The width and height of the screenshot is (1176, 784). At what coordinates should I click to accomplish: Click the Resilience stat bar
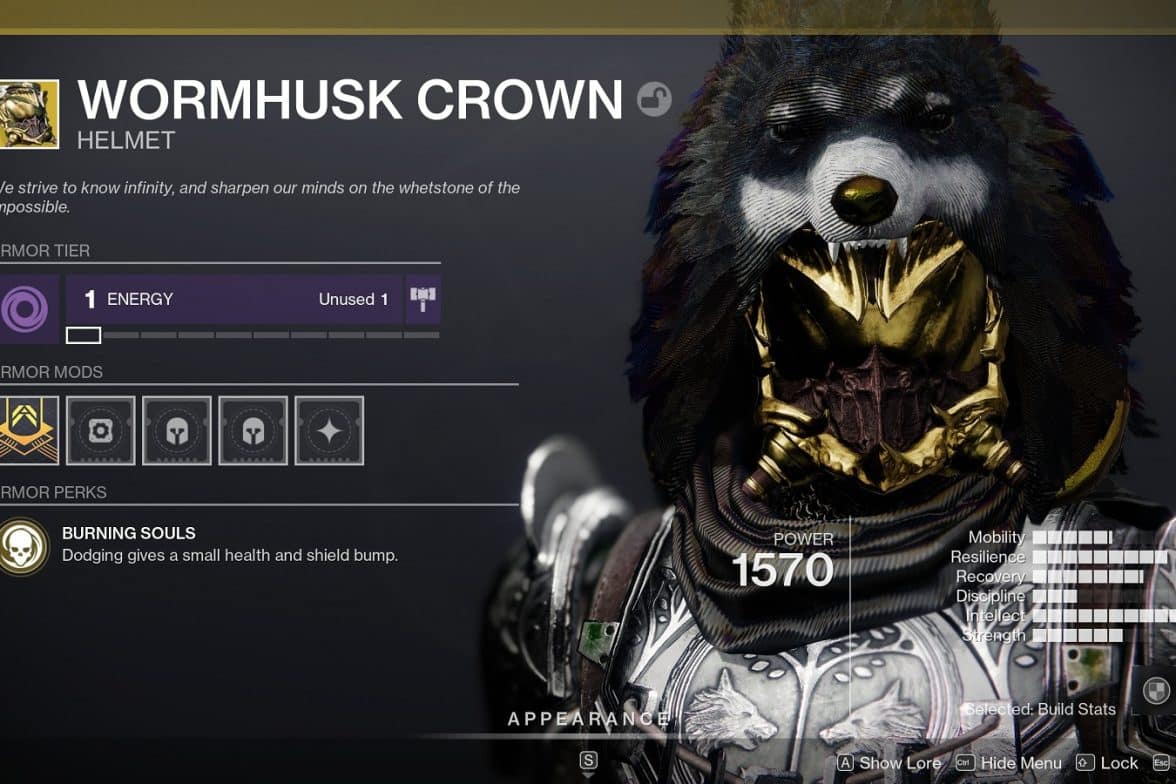1100,557
